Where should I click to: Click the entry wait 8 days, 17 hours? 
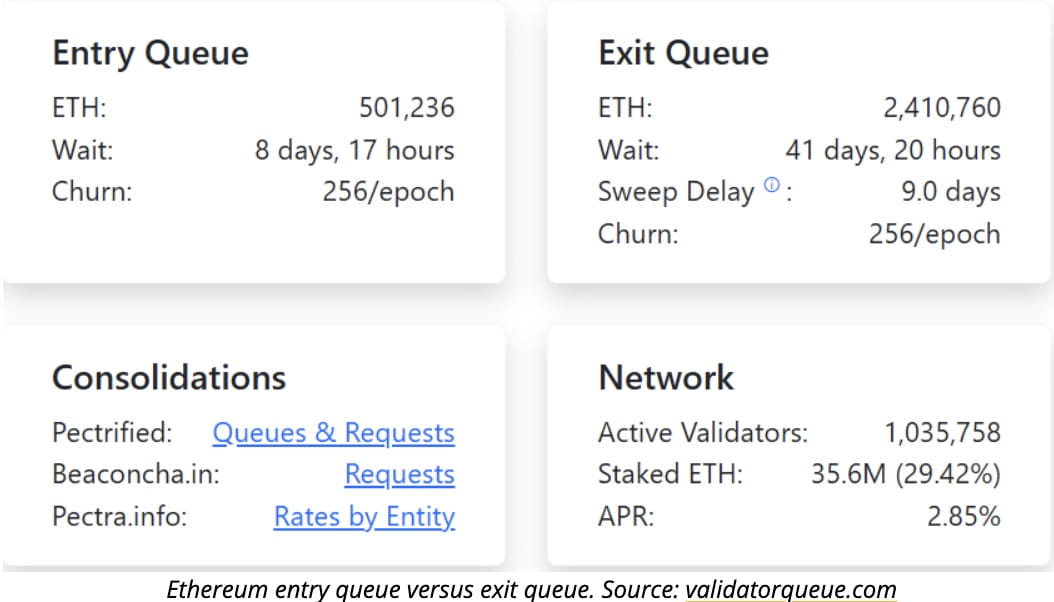[354, 150]
